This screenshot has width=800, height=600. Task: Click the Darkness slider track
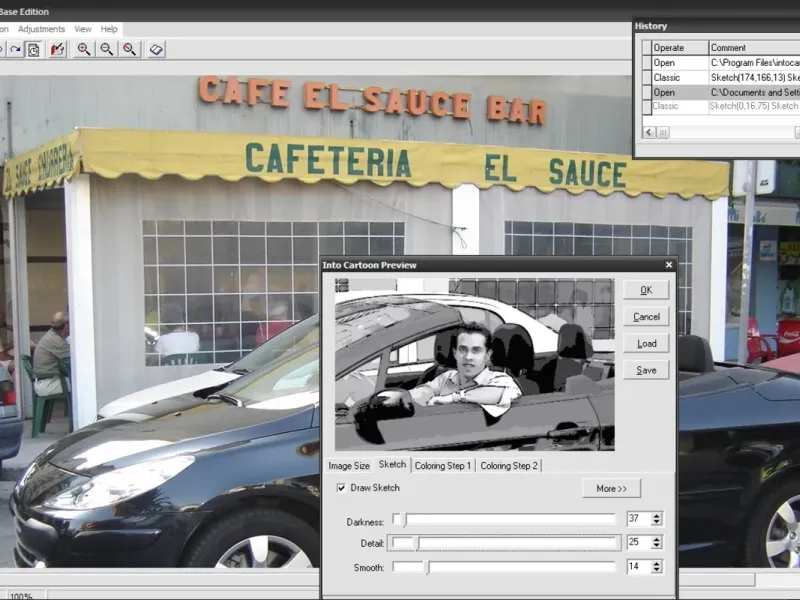[504, 519]
